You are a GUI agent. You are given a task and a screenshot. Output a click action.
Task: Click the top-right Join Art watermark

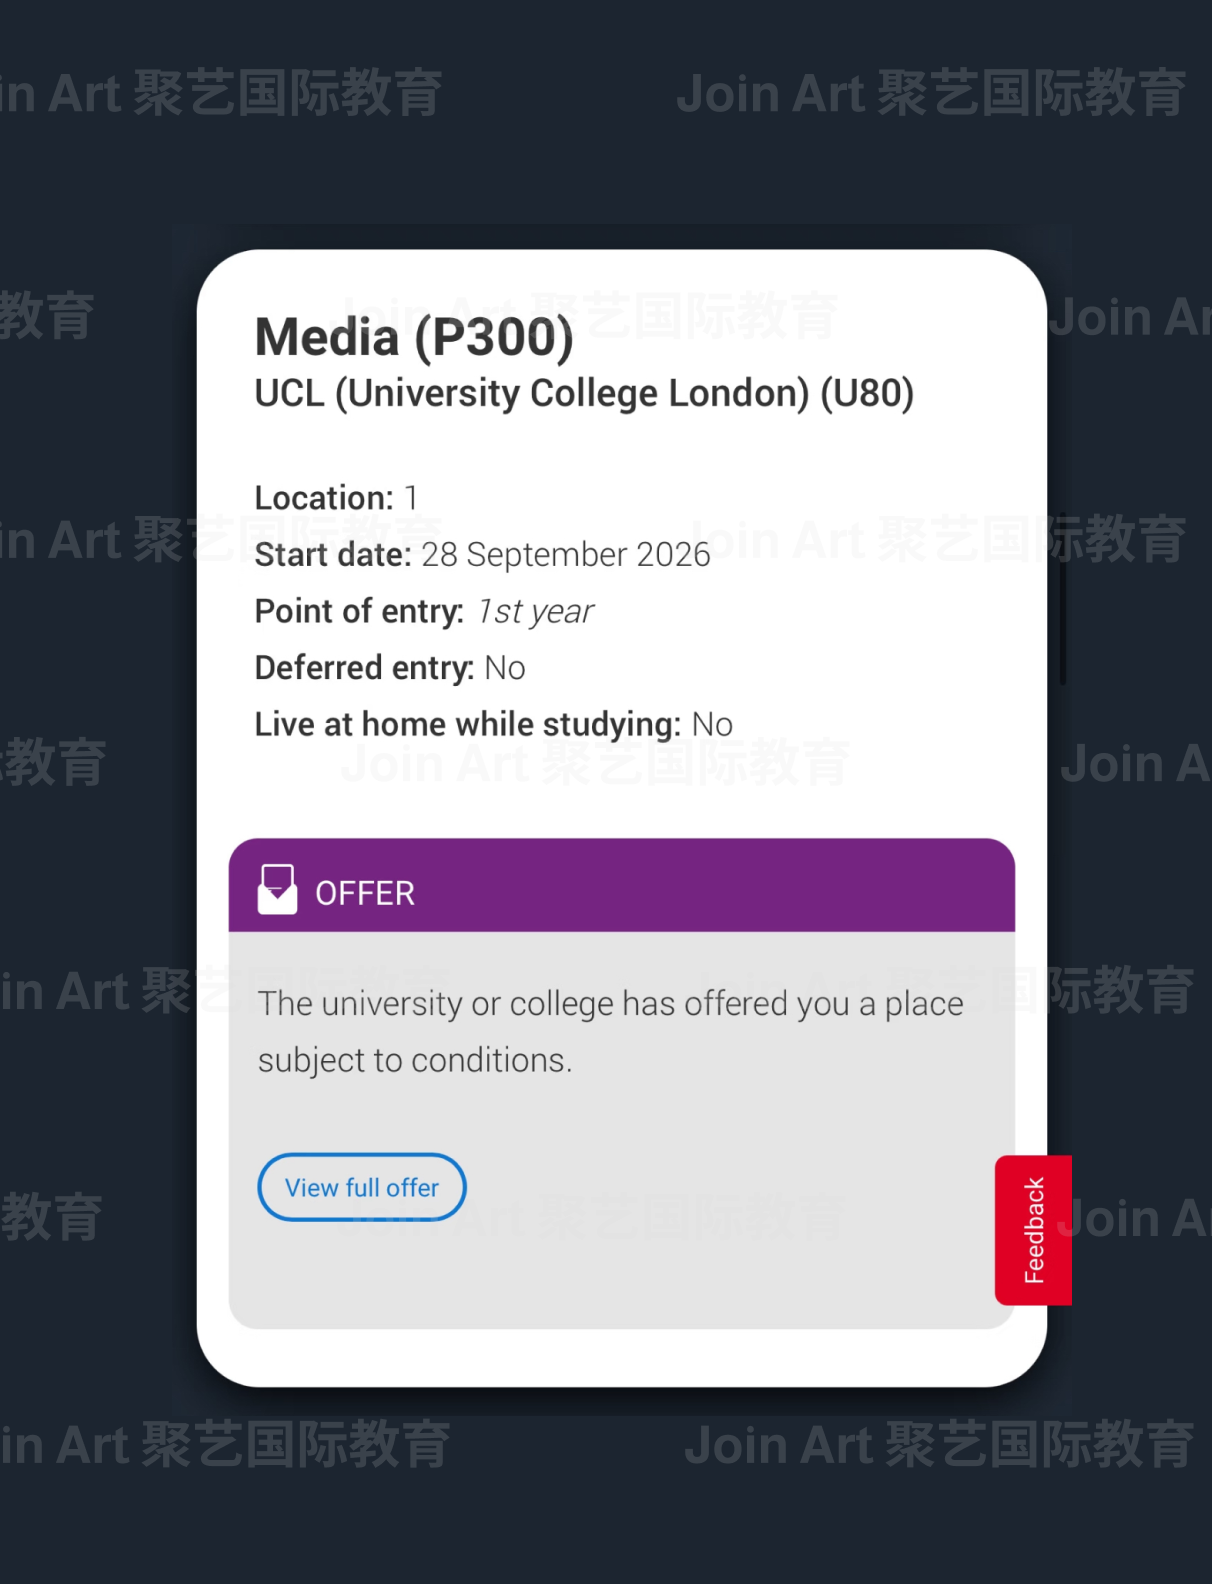coord(930,94)
